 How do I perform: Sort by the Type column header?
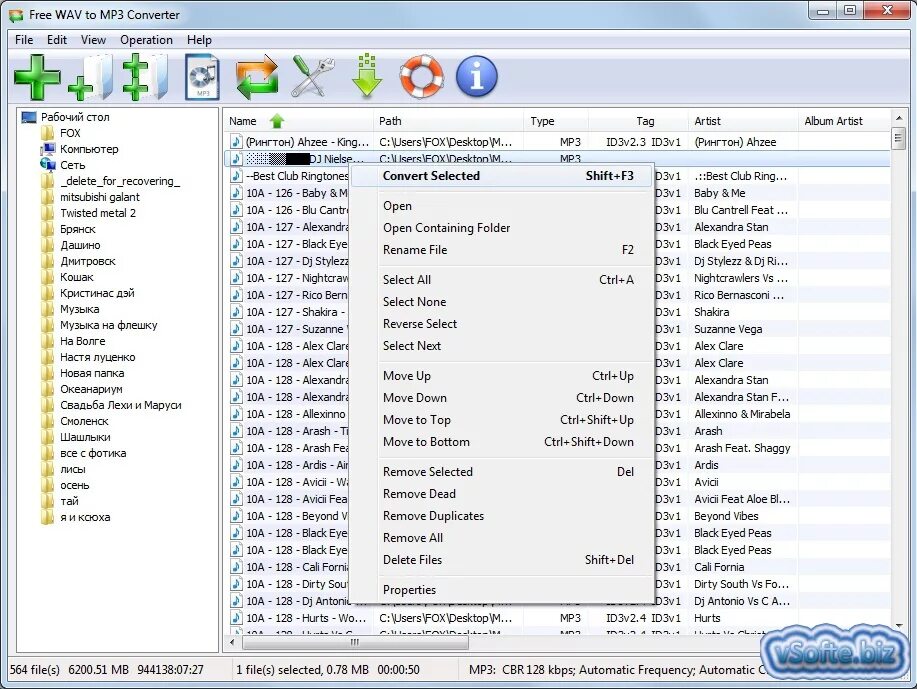click(556, 121)
